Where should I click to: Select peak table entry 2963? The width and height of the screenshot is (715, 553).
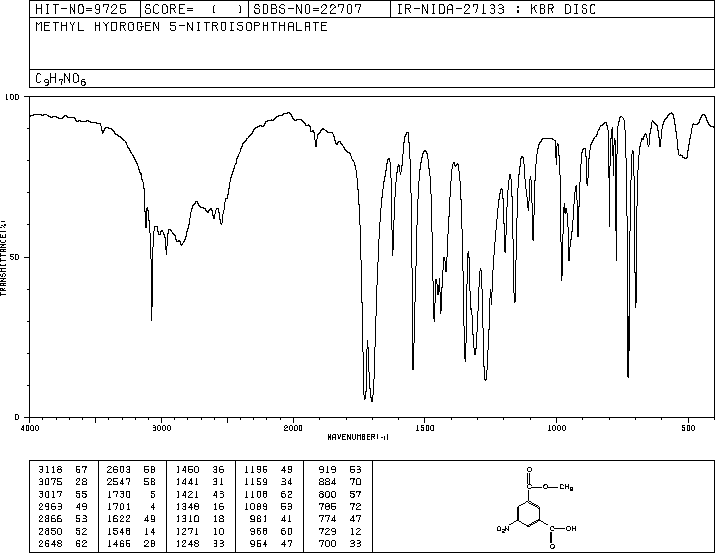(62, 506)
